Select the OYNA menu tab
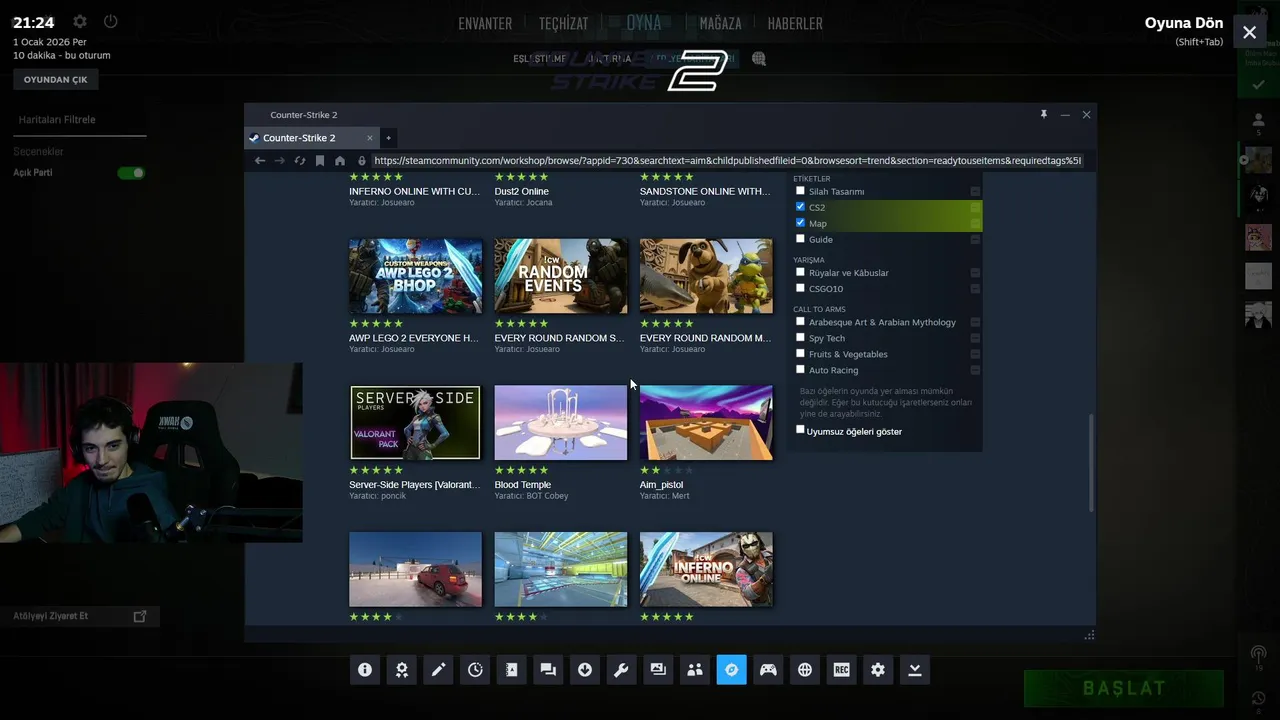 click(644, 22)
